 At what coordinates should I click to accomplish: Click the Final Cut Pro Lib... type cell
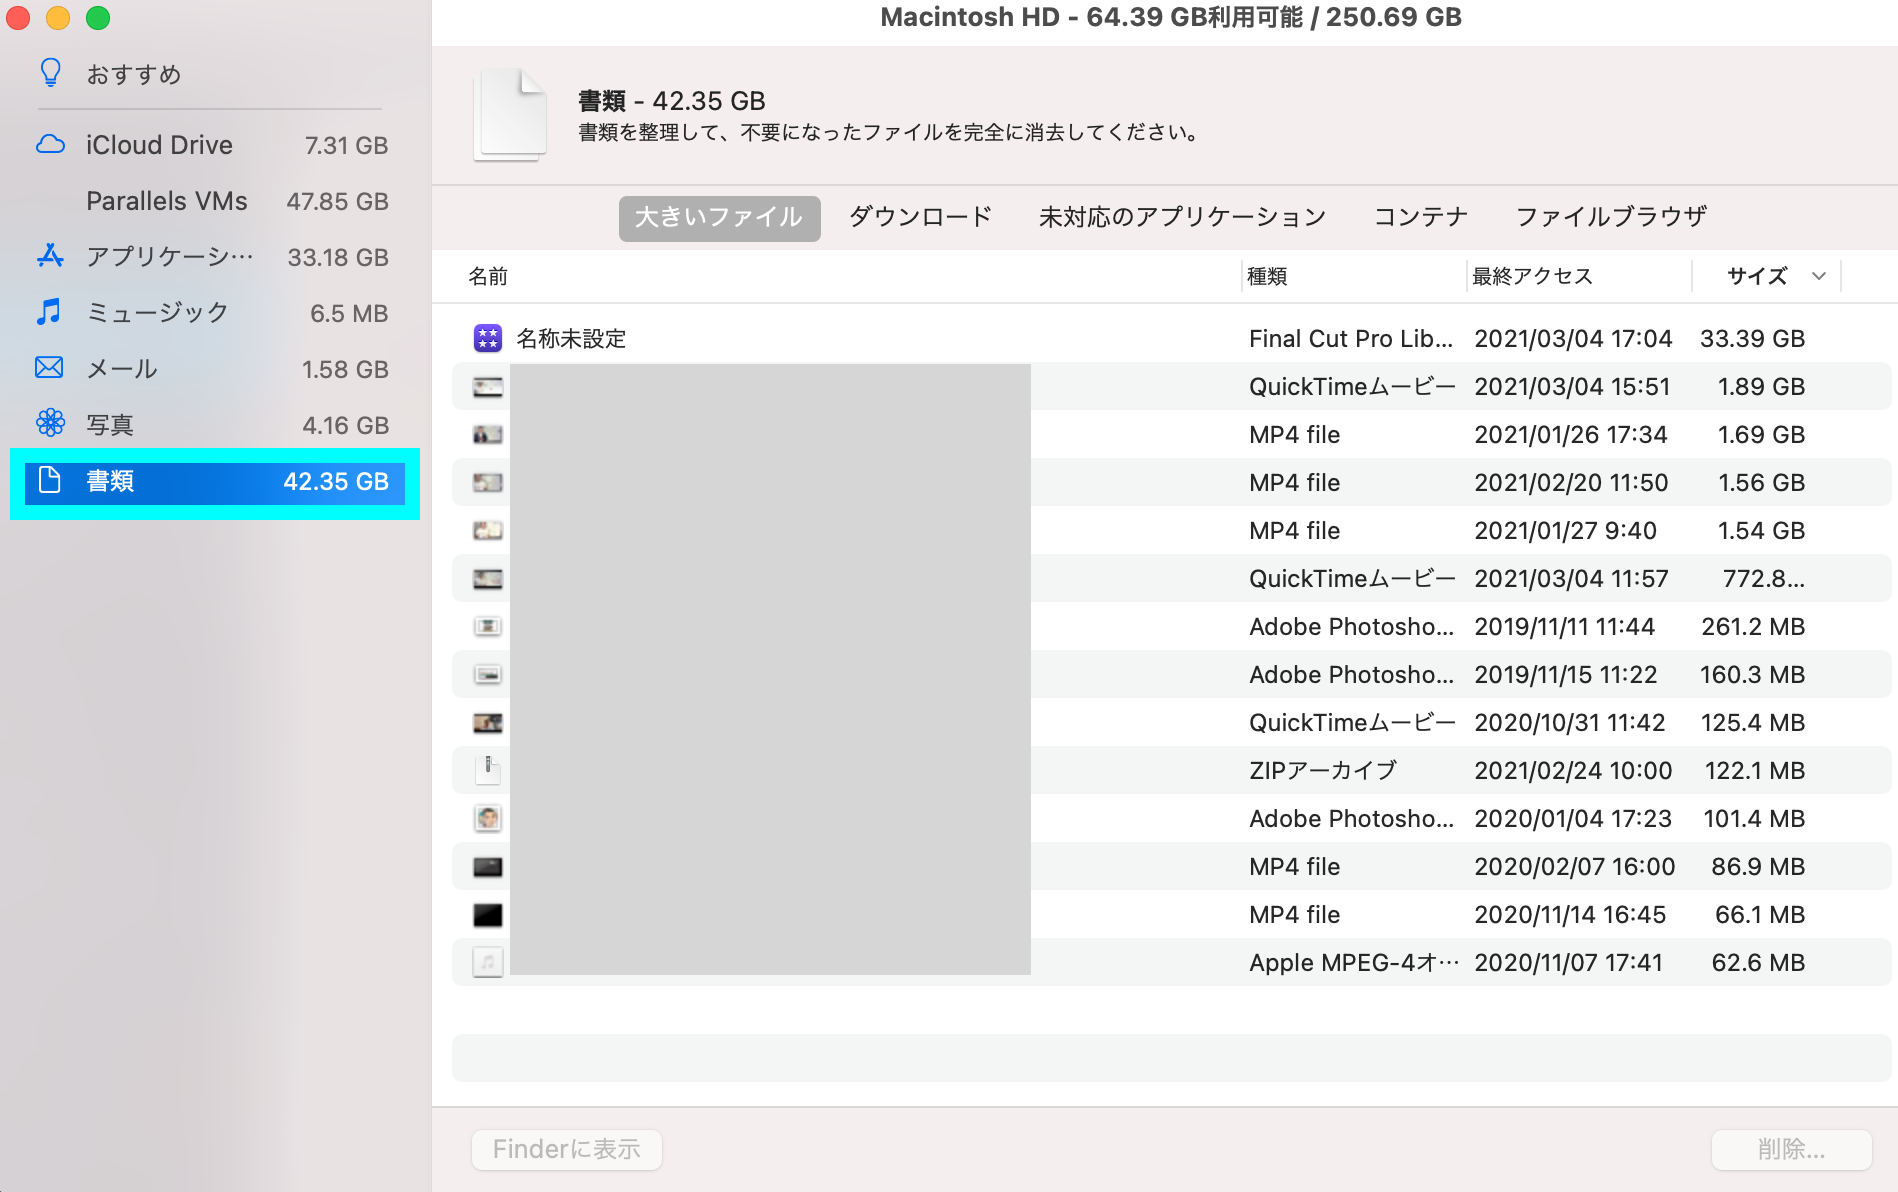pos(1351,338)
